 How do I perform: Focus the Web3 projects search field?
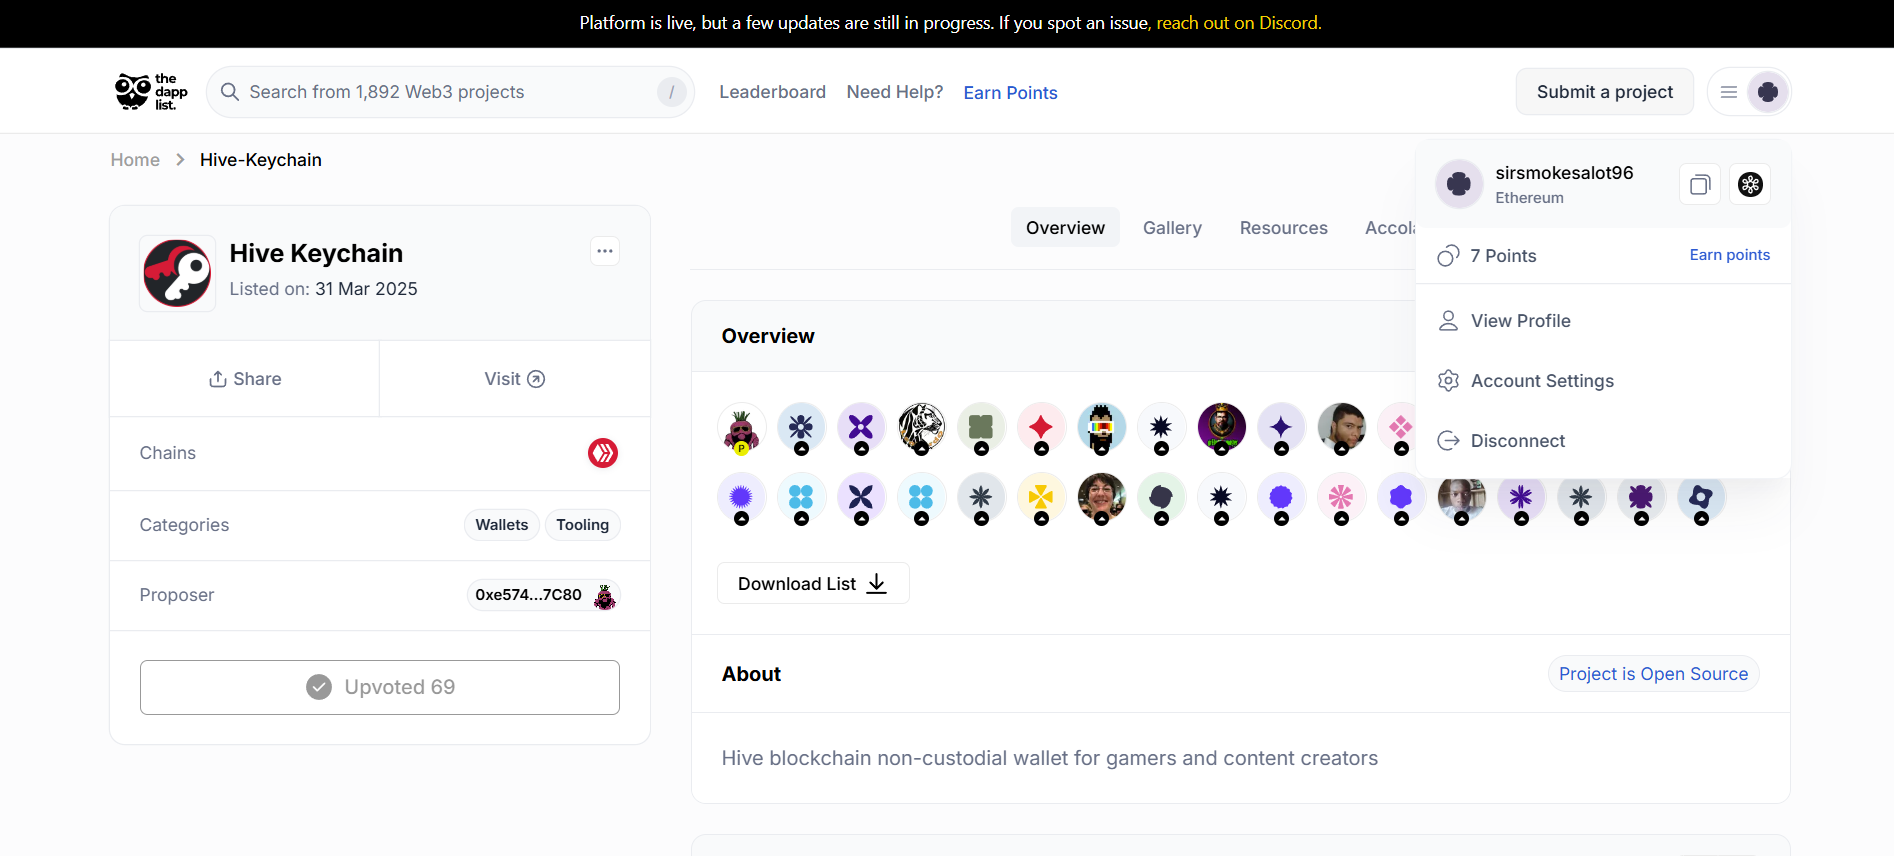(x=450, y=92)
